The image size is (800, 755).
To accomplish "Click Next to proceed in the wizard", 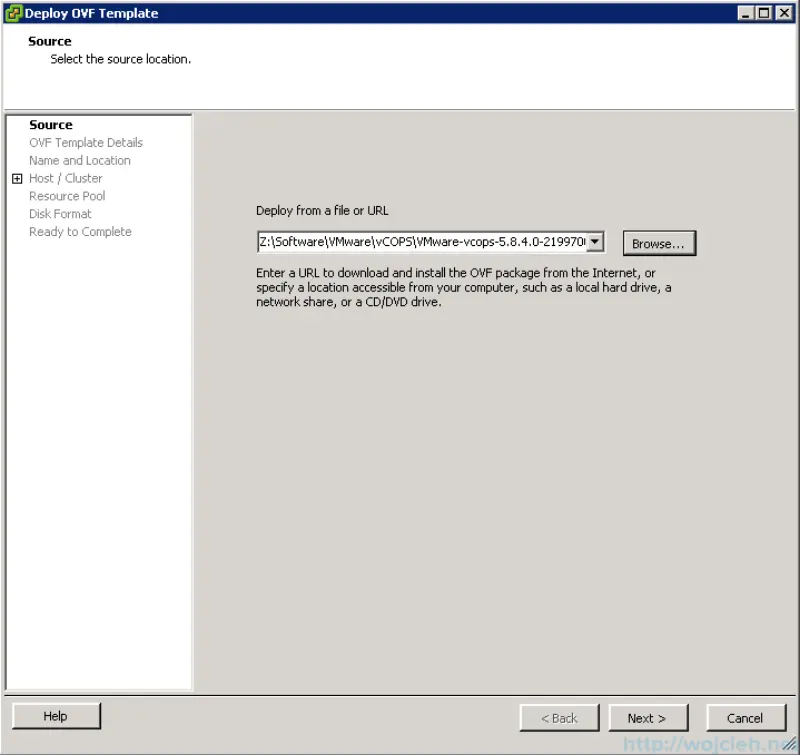I will tap(648, 717).
